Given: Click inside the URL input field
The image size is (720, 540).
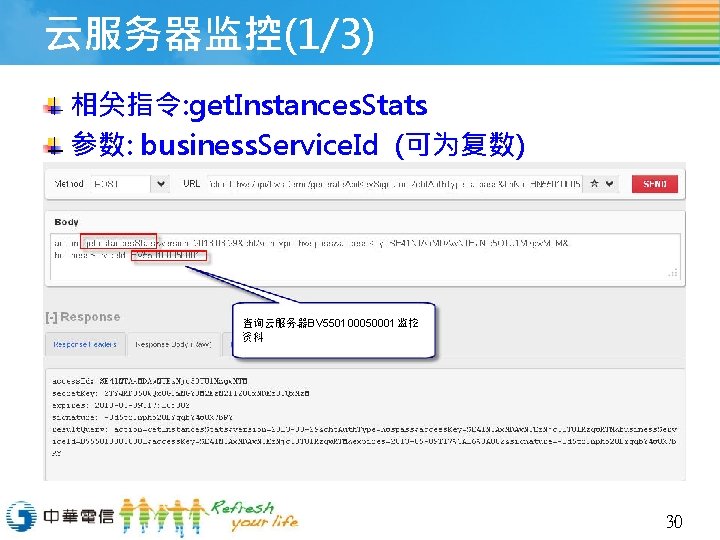Looking at the screenshot, I should point(394,184).
